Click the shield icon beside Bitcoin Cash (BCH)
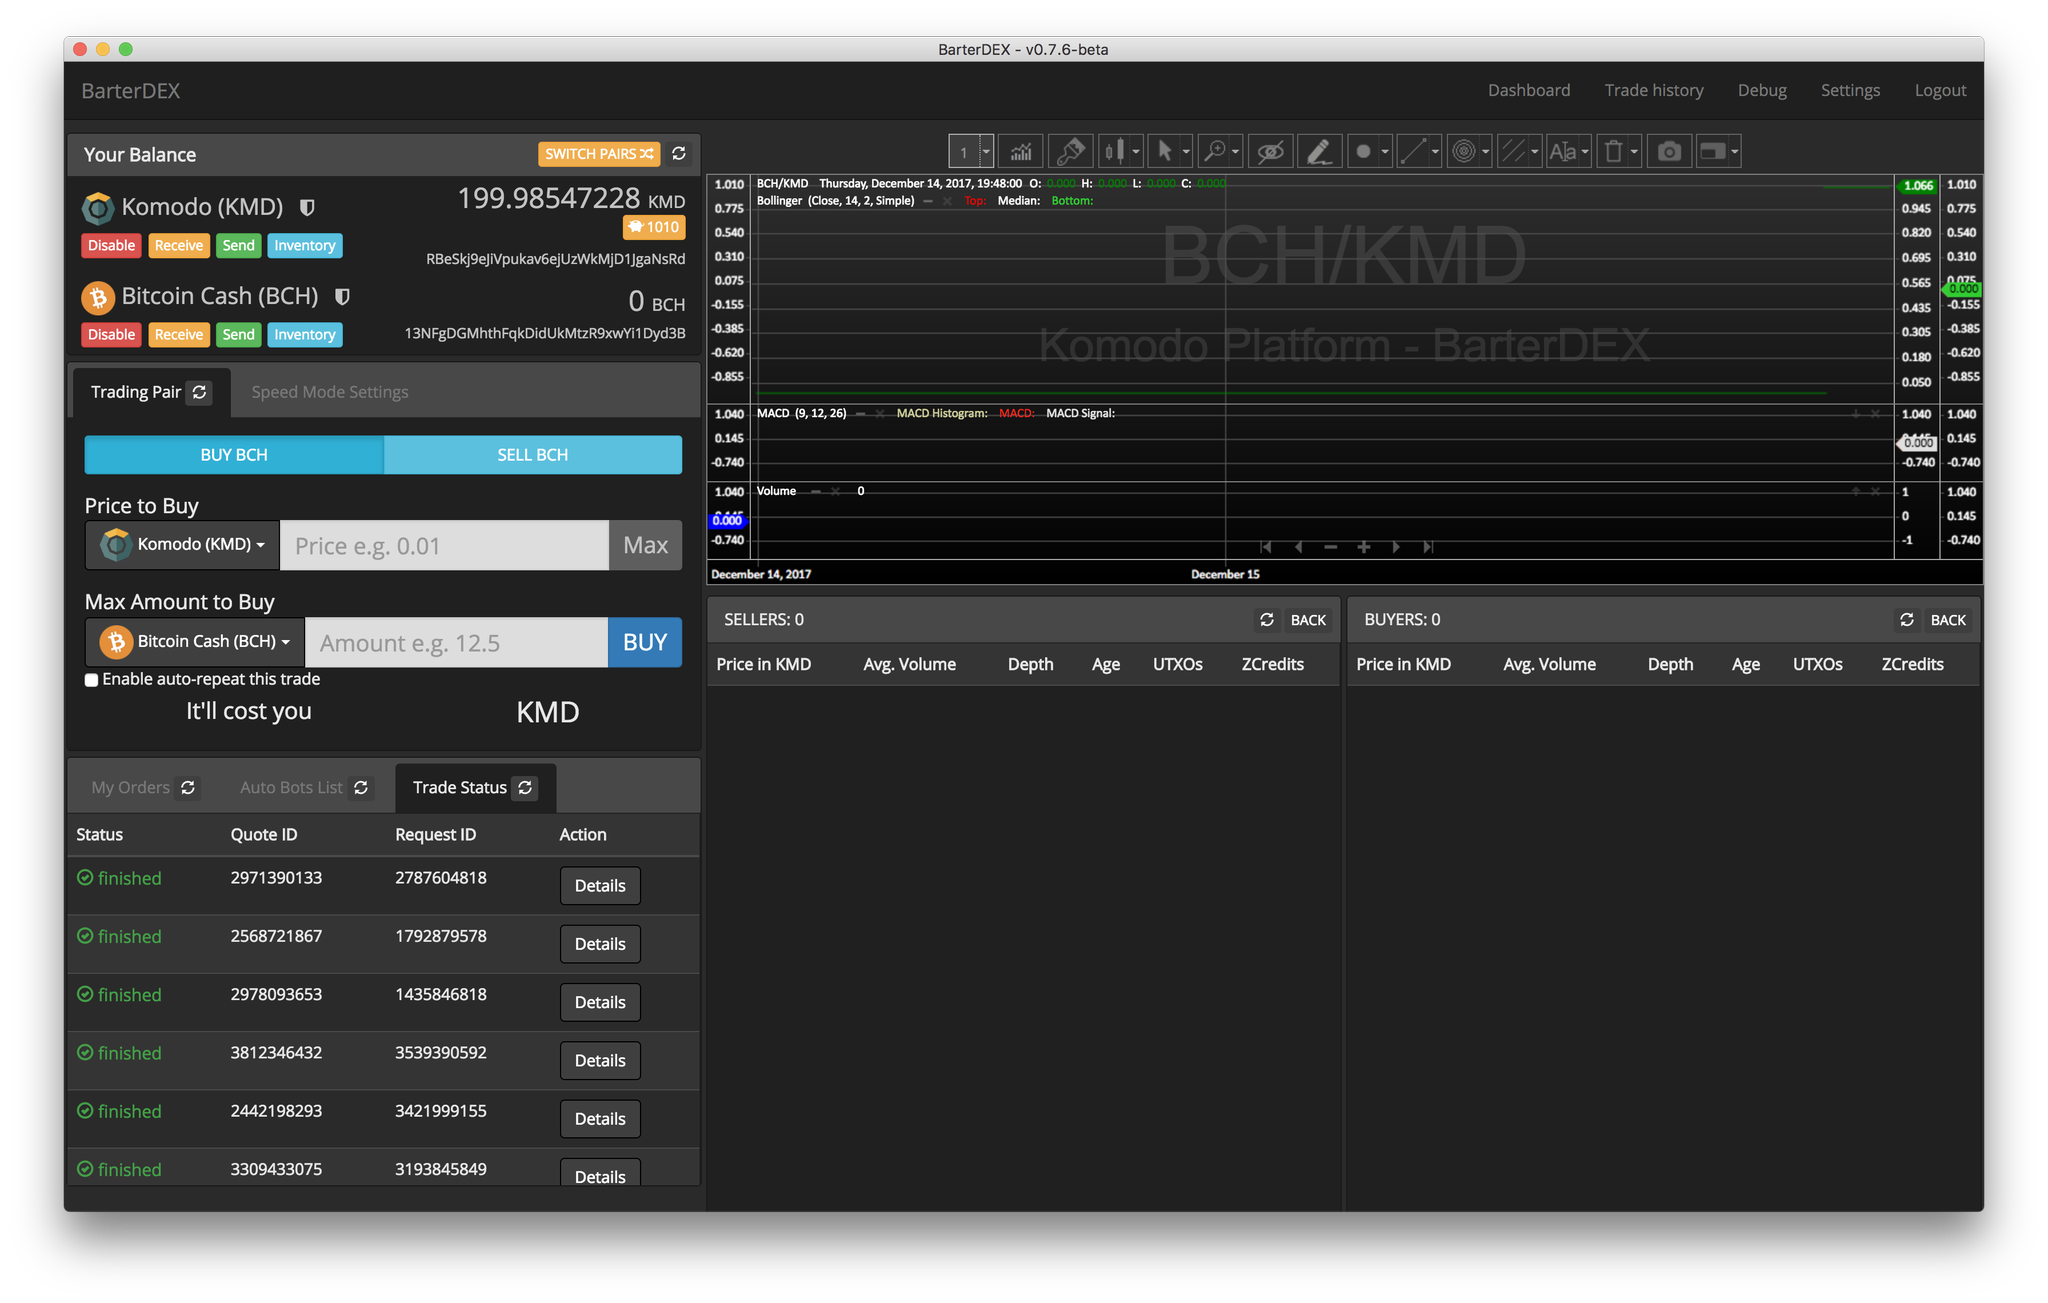 coord(342,297)
